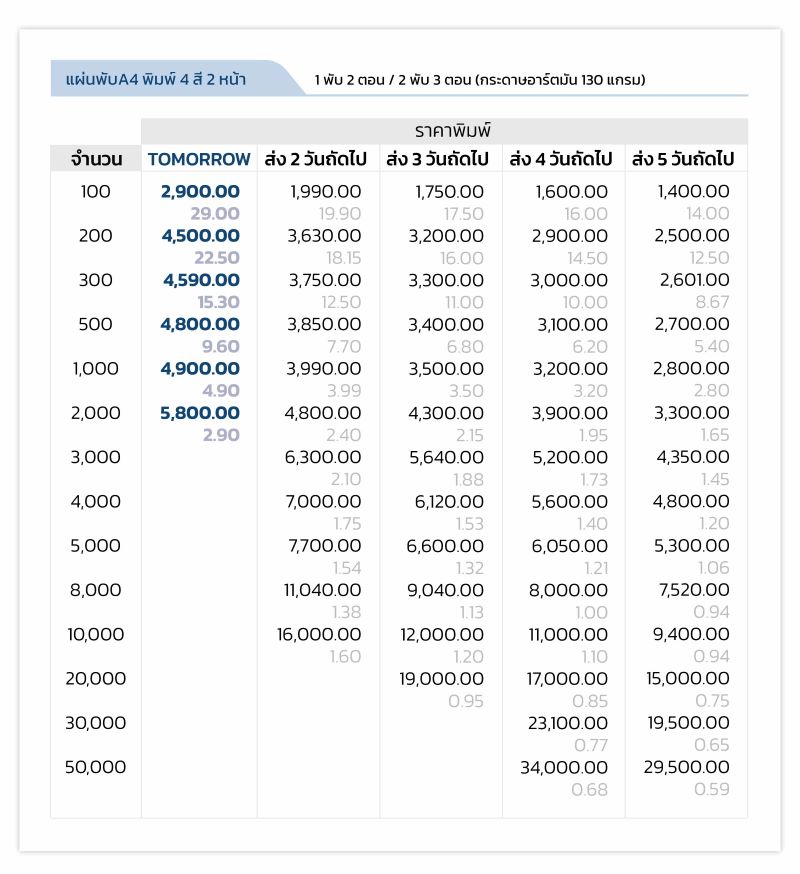Click the quantity 1,000 row label
The height and width of the screenshot is (874, 800).
(x=96, y=368)
